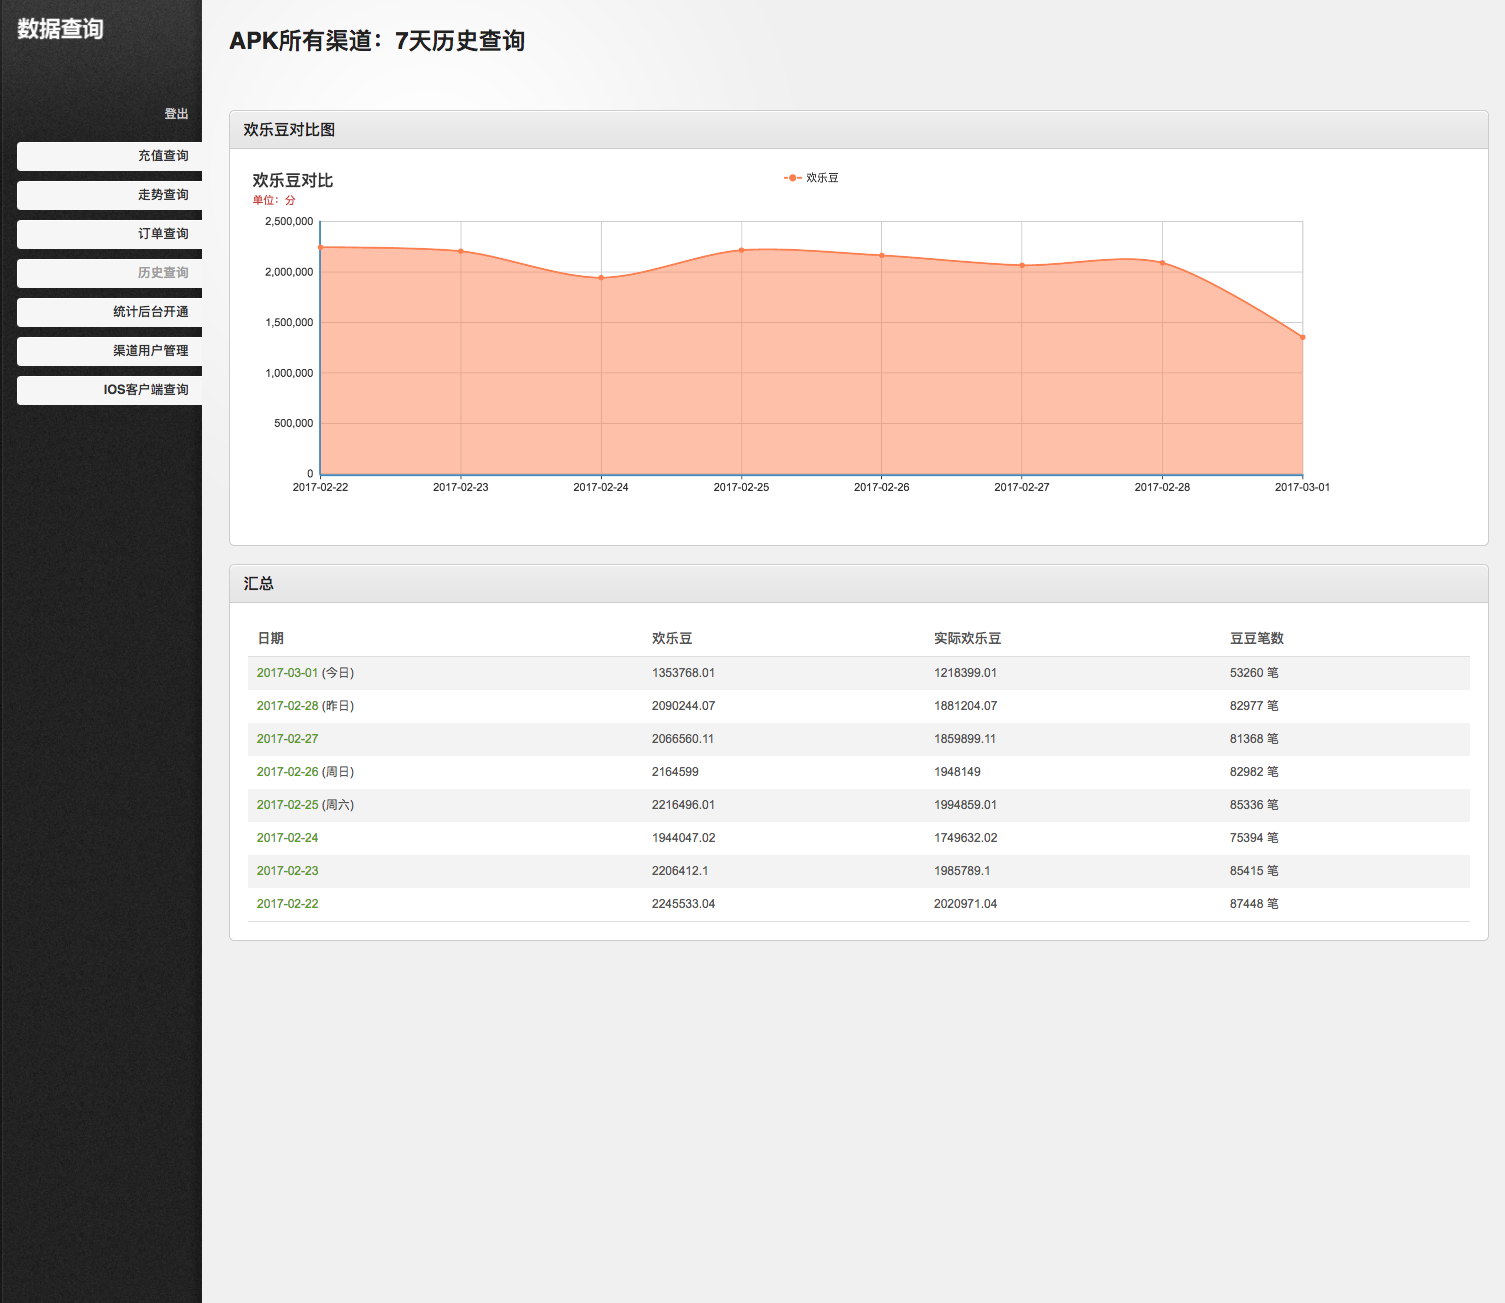This screenshot has height=1303, width=1505.
Task: Open the 2017-02-24 date link in table
Action: pos(287,838)
